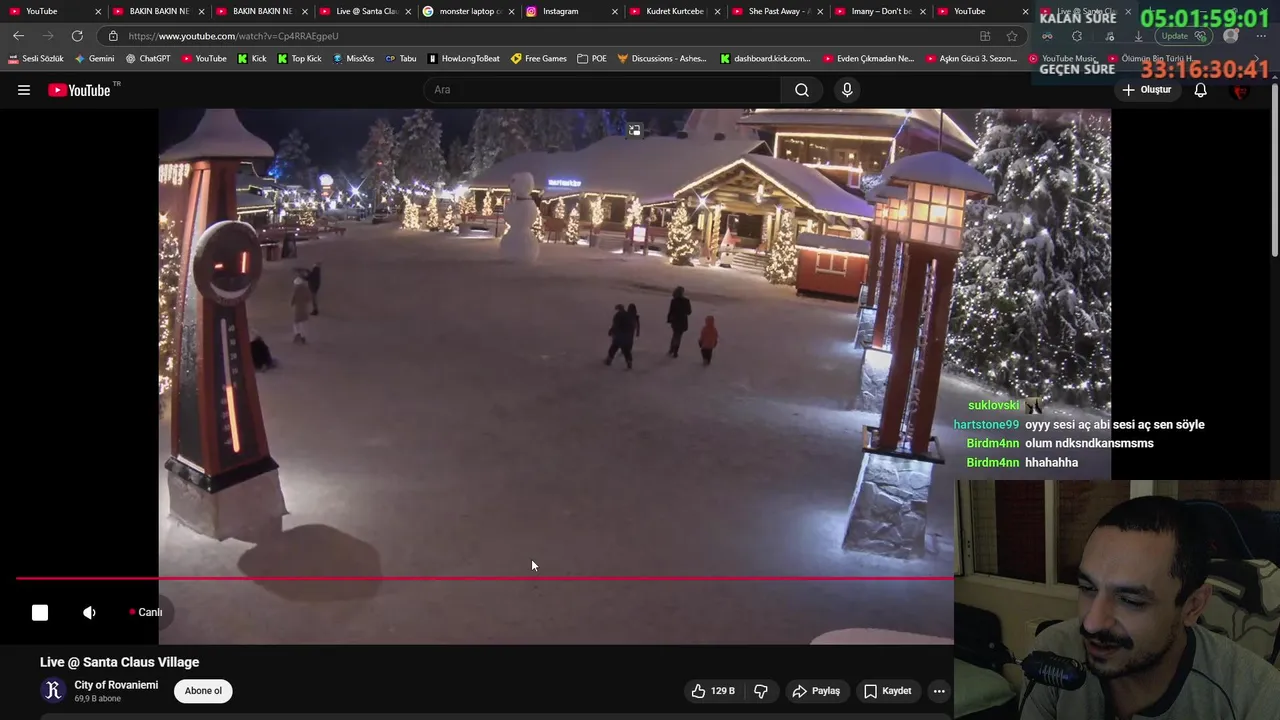Close the first YouTube tab
This screenshot has width=1280, height=720.
(98, 11)
